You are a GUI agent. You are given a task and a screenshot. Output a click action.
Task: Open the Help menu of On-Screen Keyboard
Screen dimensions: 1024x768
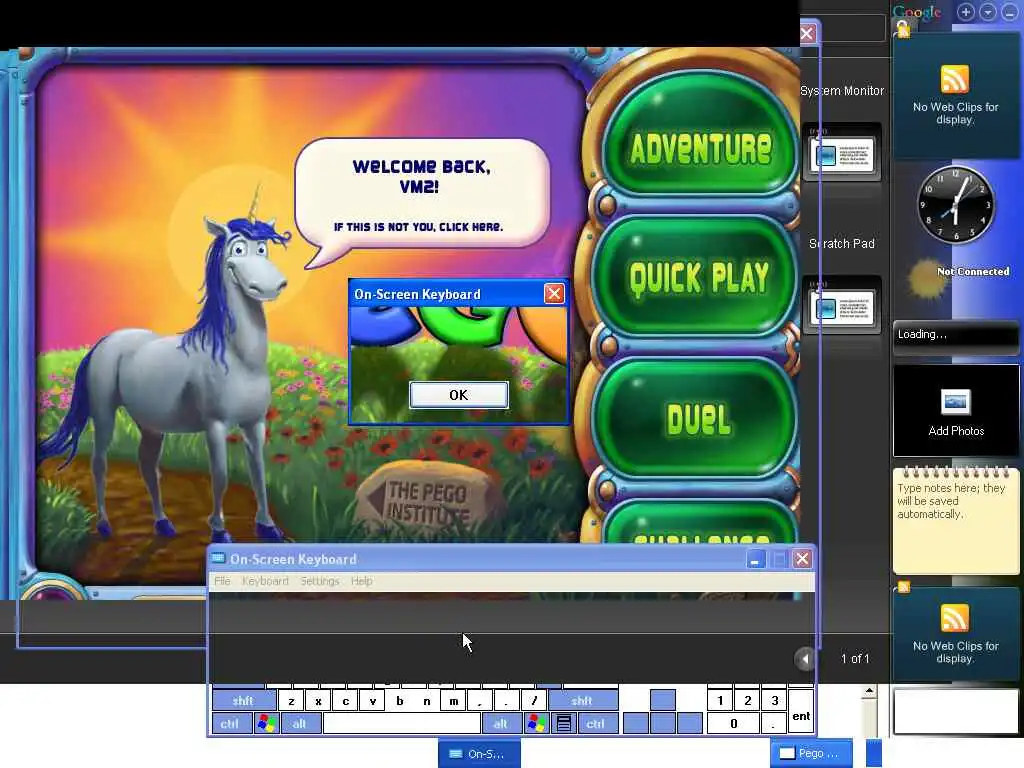[x=361, y=581]
